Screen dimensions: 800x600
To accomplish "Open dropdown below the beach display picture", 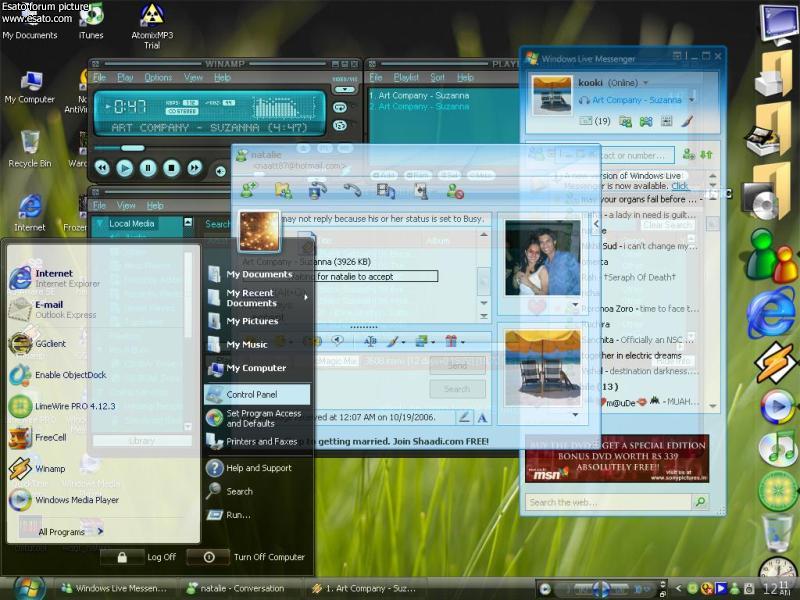I will (574, 414).
